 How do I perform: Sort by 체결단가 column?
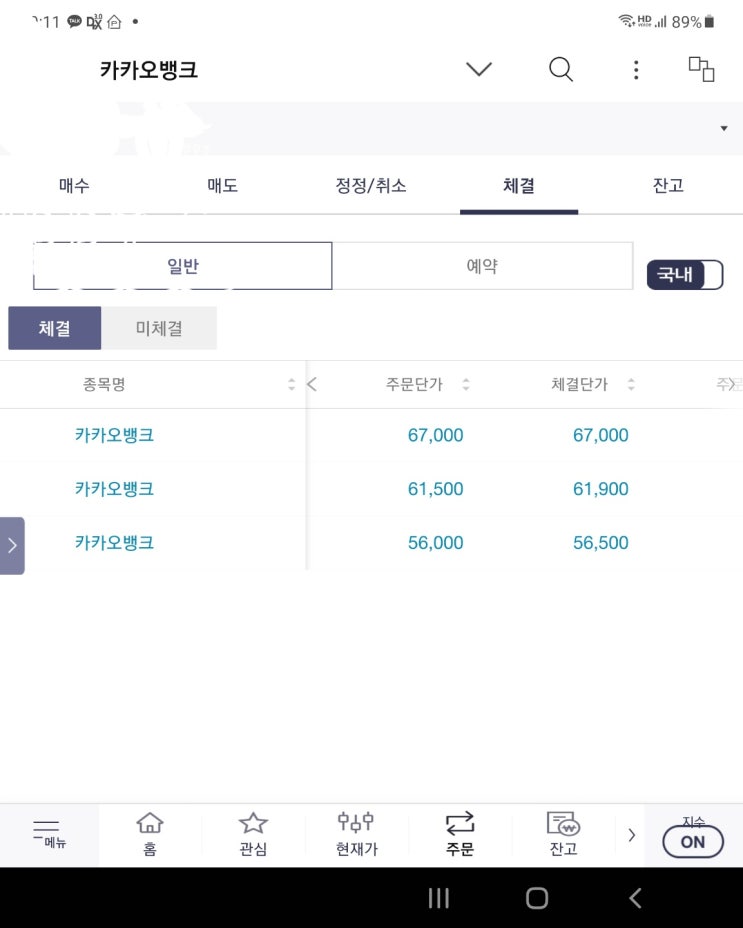coord(631,384)
